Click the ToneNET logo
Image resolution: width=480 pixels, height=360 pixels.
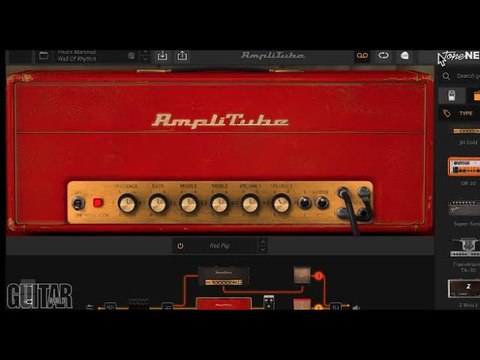point(462,56)
